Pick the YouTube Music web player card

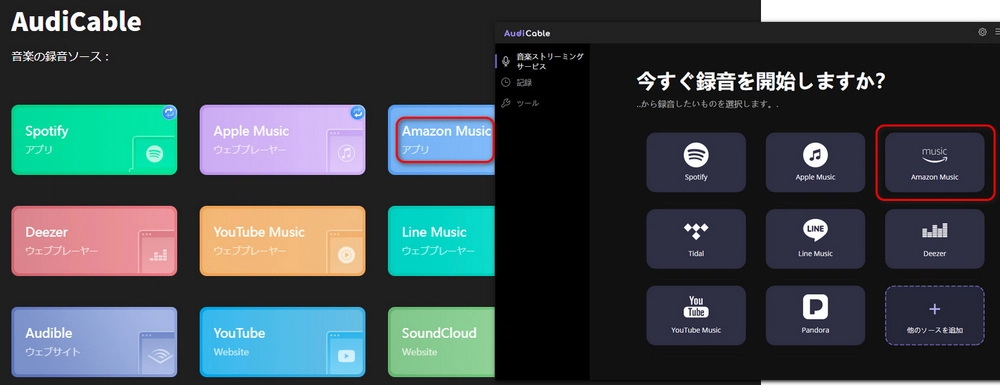(283, 241)
